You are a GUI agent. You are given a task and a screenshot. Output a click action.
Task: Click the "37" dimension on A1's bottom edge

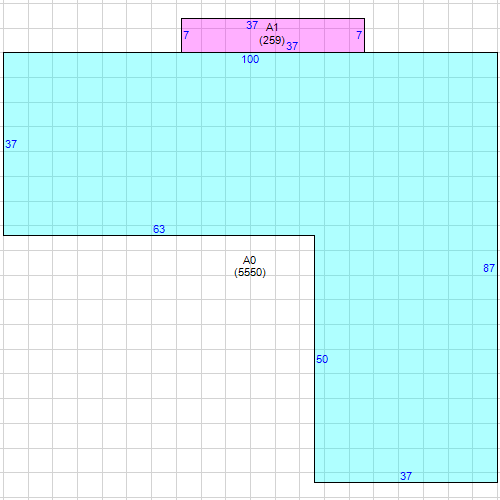coord(292,46)
